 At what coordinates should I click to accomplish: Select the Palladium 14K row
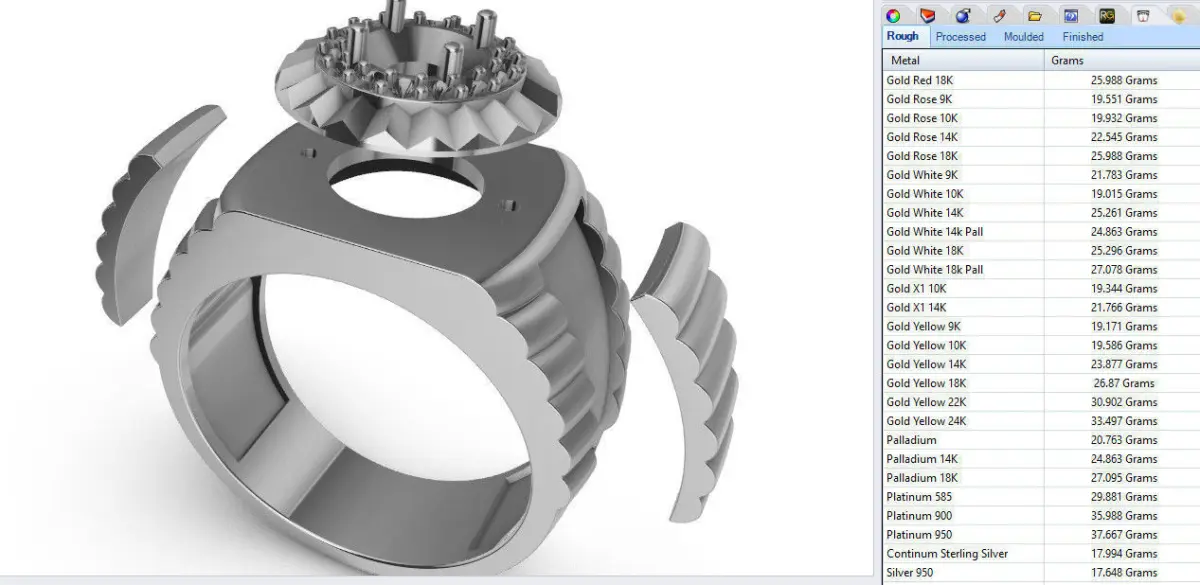pos(1041,460)
